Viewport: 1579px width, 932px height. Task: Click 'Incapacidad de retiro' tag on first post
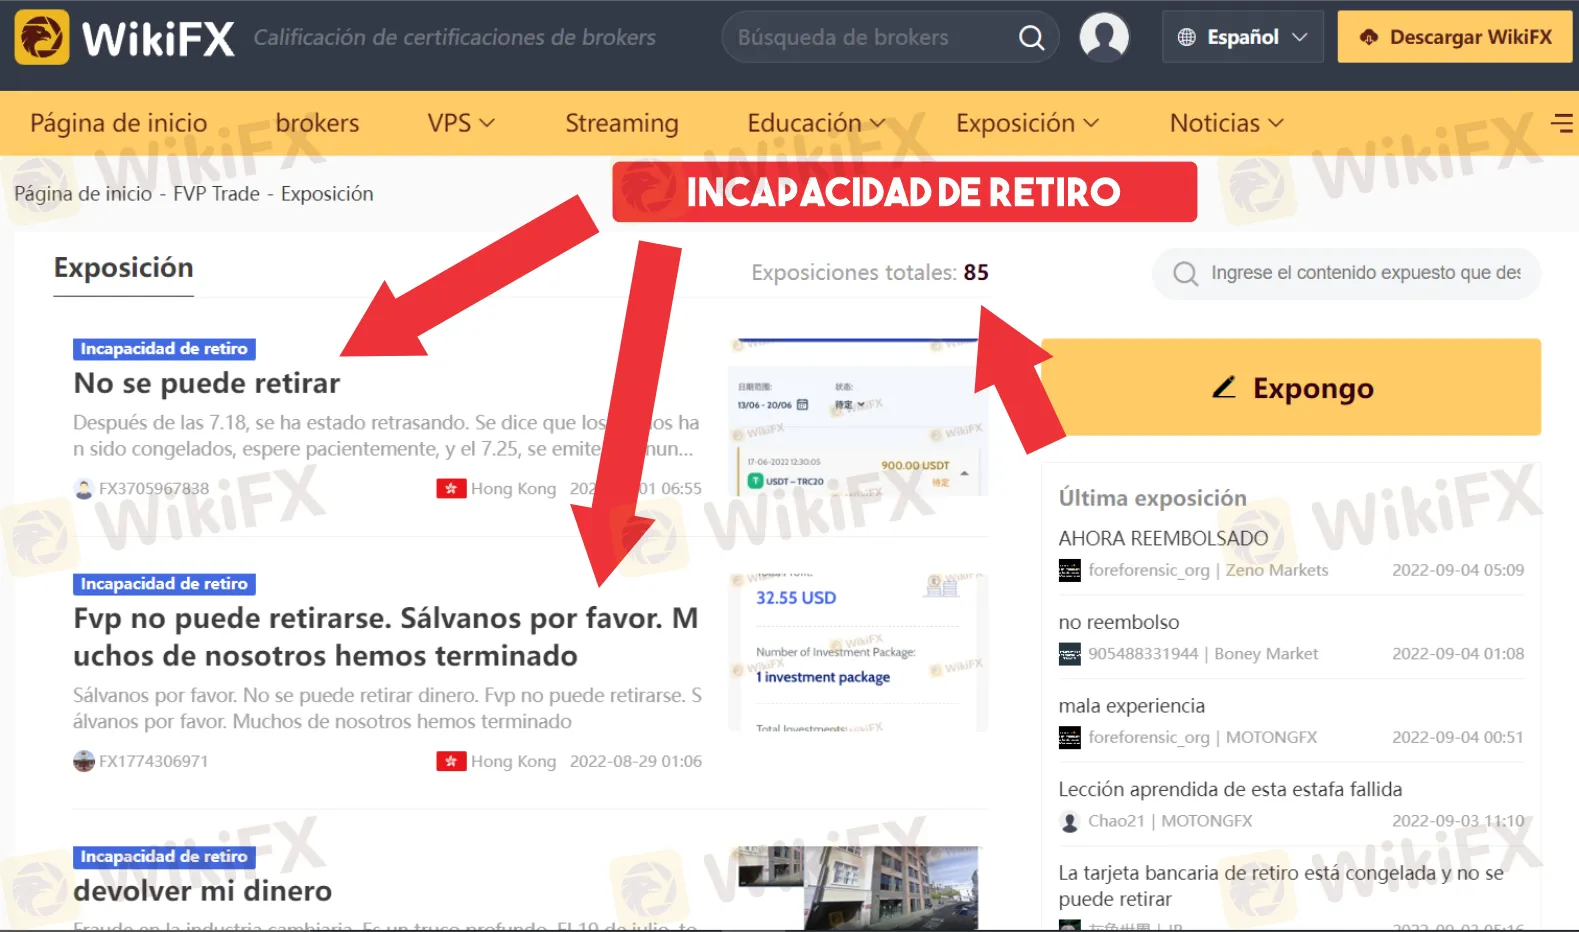point(164,349)
